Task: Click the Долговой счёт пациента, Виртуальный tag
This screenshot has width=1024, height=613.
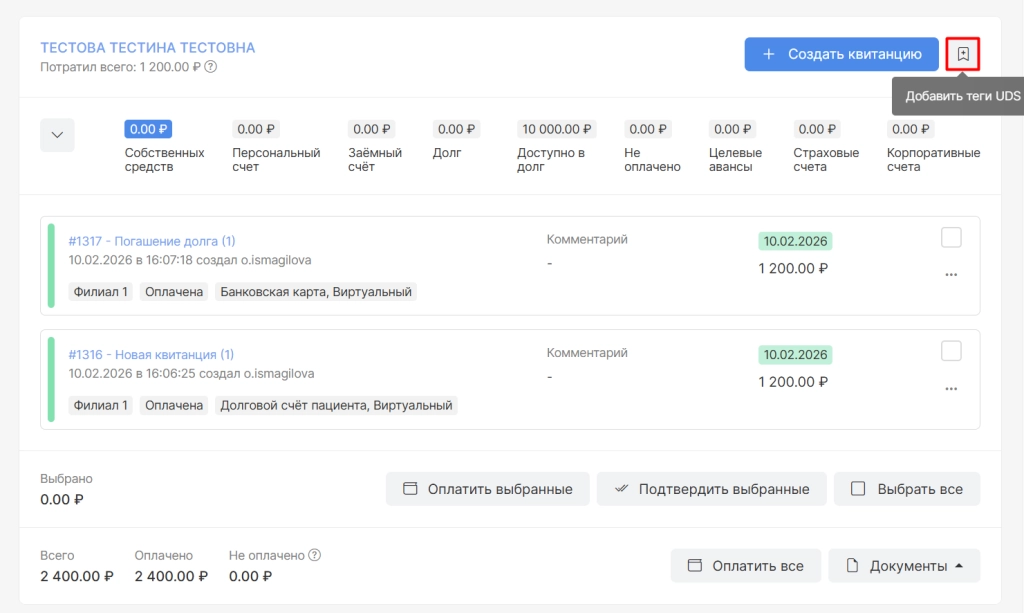Action: pos(336,405)
